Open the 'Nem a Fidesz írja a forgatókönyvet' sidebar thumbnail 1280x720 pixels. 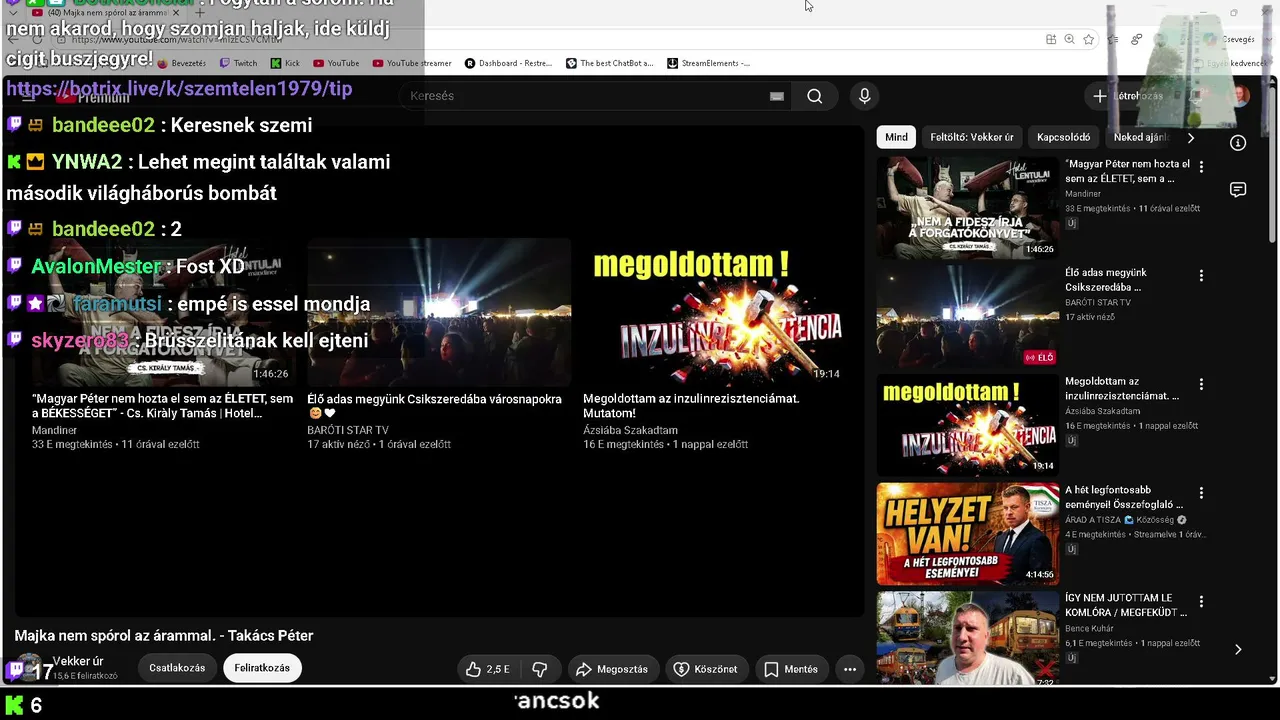click(967, 208)
